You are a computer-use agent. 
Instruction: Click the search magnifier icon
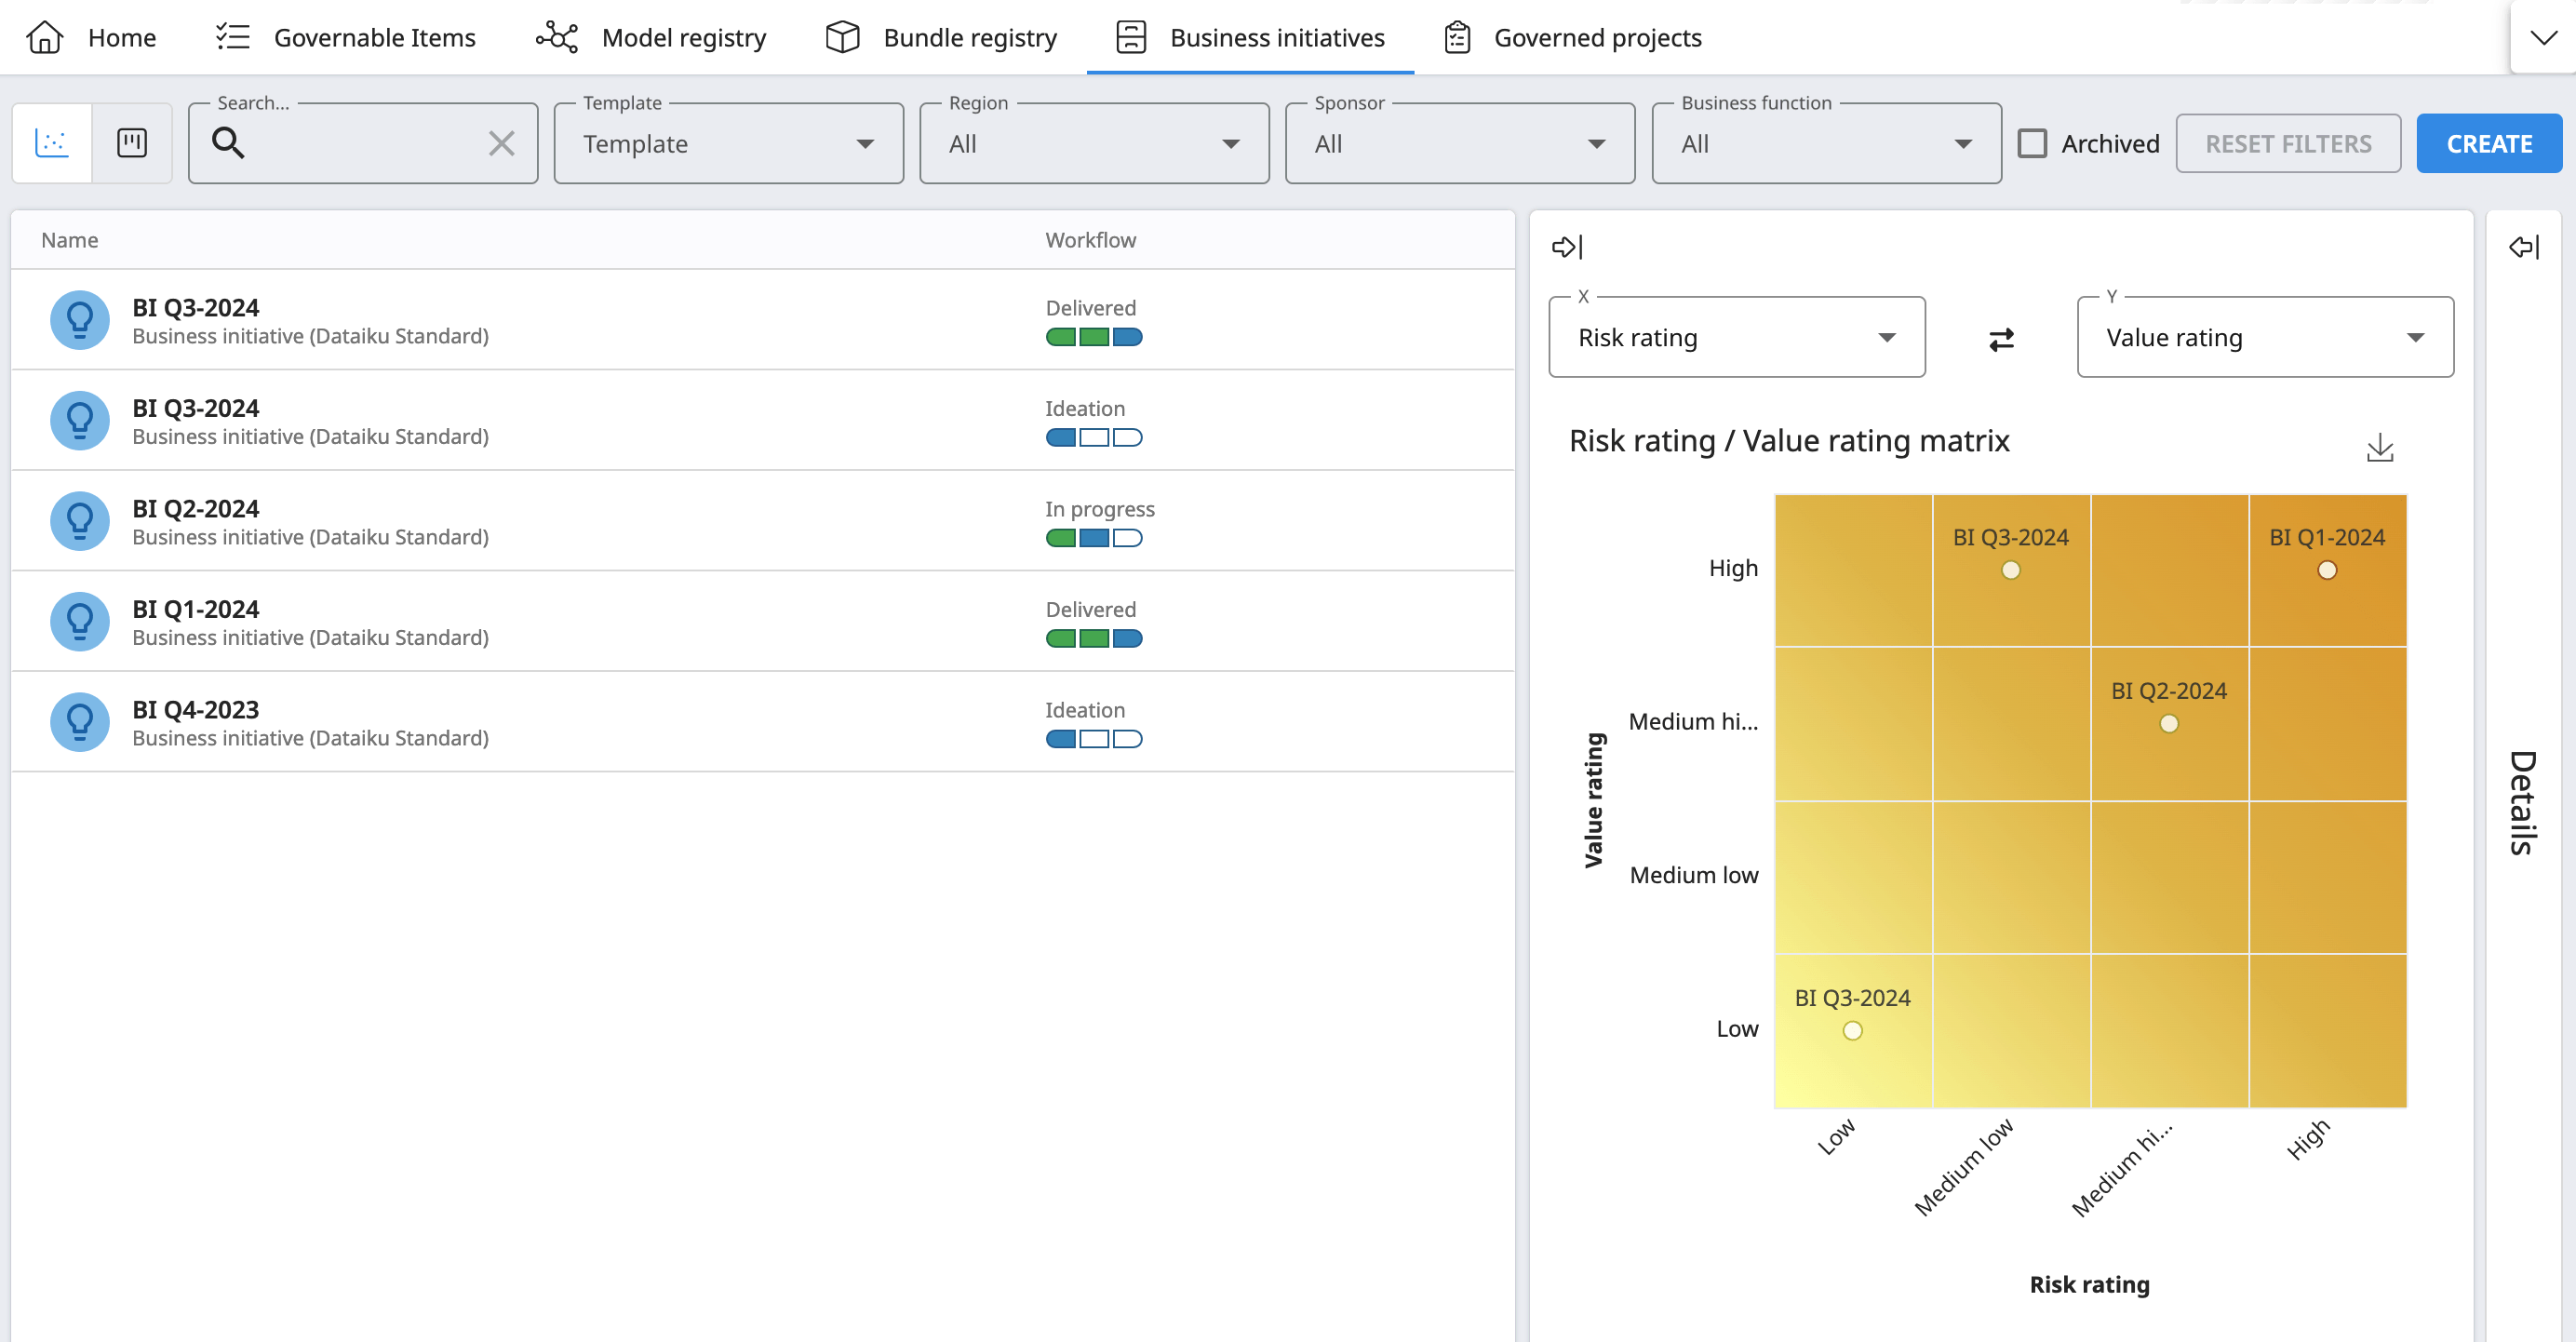click(228, 143)
